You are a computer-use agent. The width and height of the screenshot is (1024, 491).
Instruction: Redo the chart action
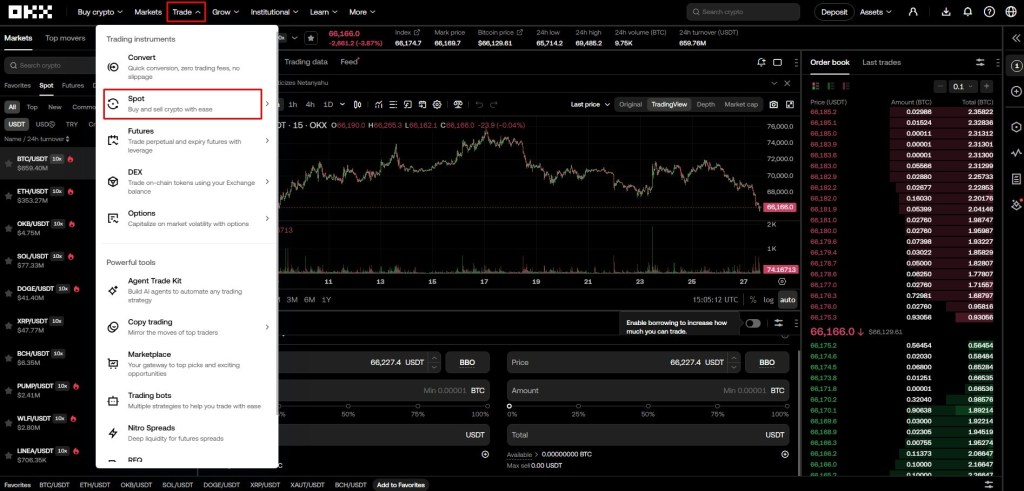tap(494, 104)
